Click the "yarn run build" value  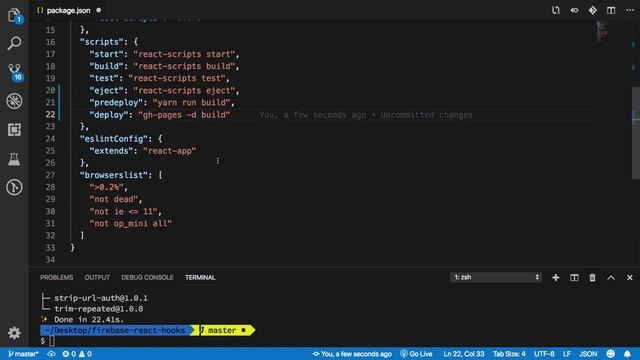pos(191,102)
